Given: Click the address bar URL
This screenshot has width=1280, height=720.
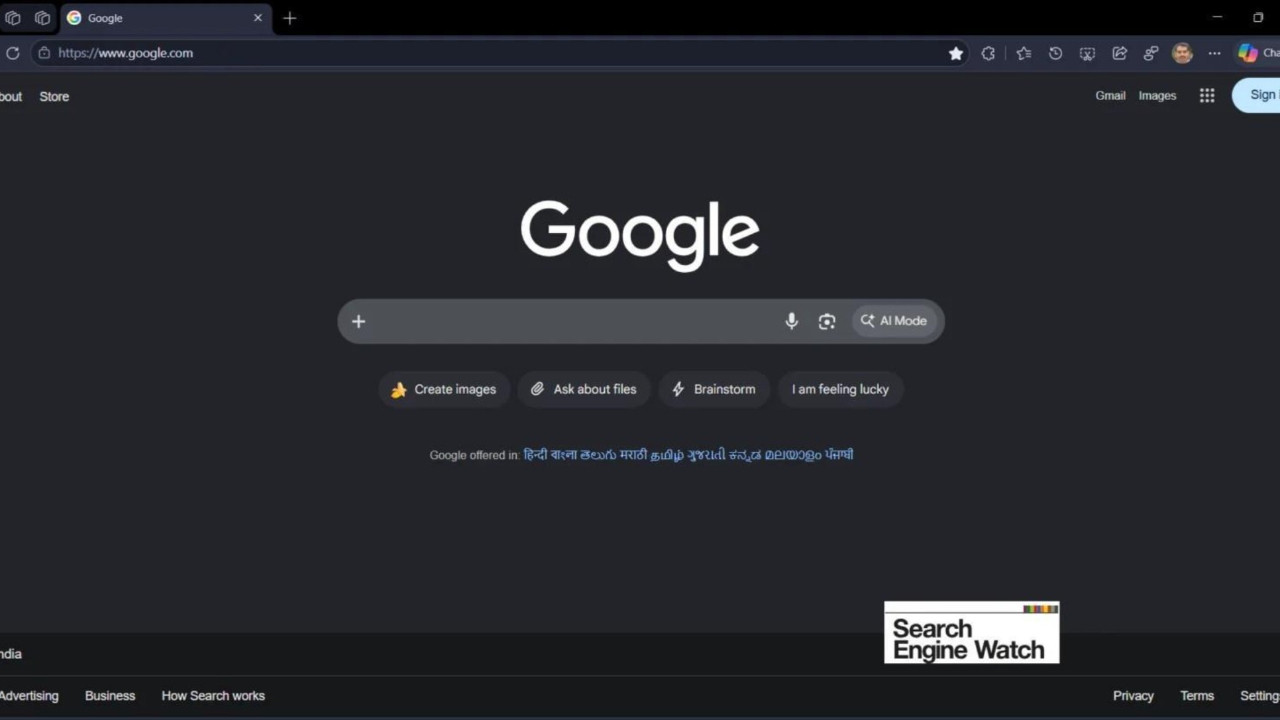Looking at the screenshot, I should pyautogui.click(x=125, y=53).
